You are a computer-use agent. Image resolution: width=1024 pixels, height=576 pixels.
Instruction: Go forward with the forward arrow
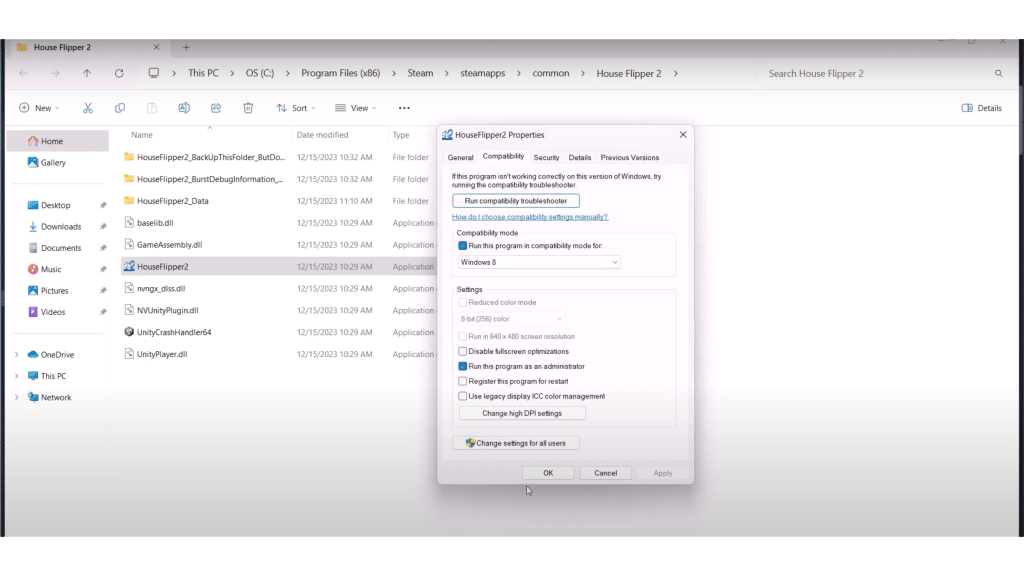[x=55, y=73]
